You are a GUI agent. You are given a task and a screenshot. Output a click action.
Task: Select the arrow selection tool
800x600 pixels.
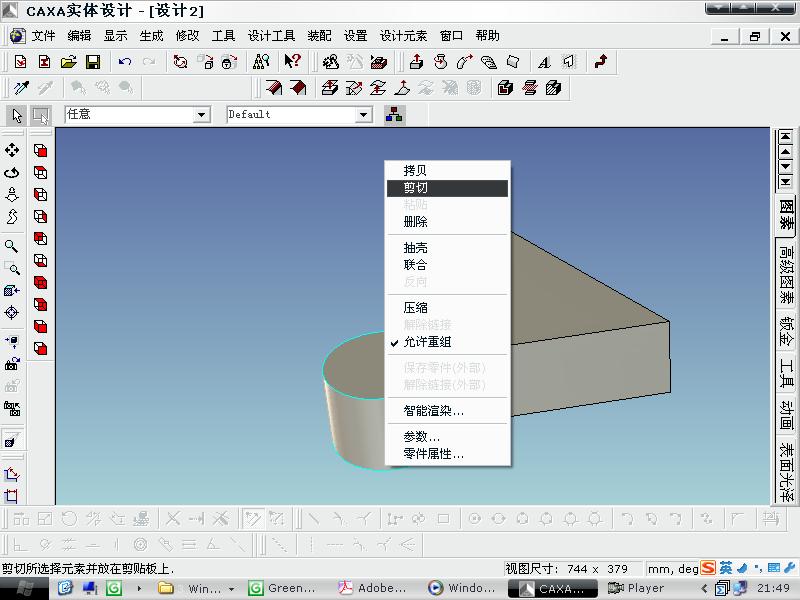[17, 115]
